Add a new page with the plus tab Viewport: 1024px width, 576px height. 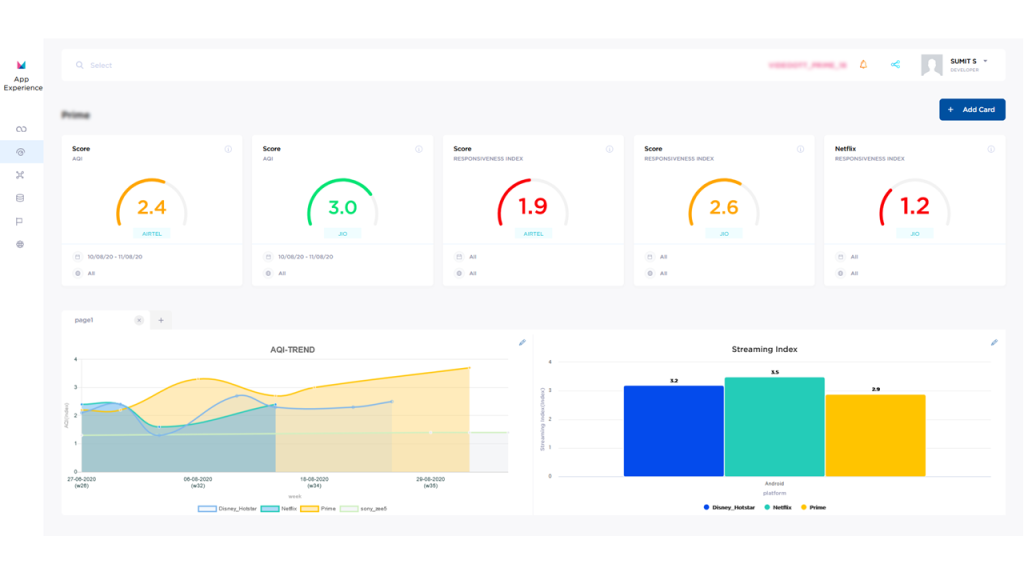(x=161, y=320)
